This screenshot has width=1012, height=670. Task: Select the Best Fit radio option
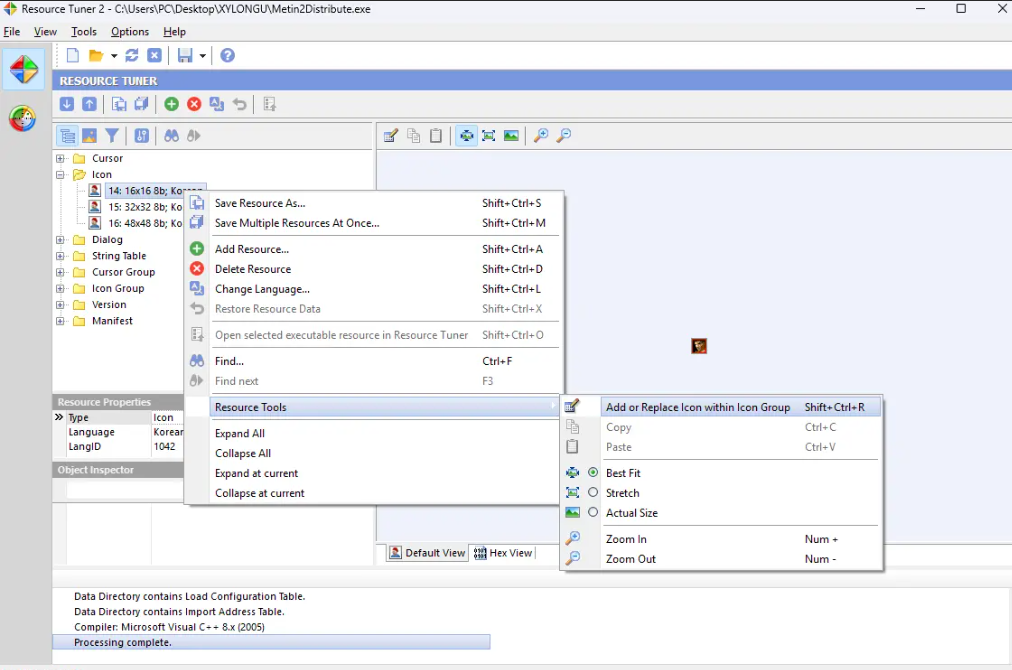(x=593, y=473)
